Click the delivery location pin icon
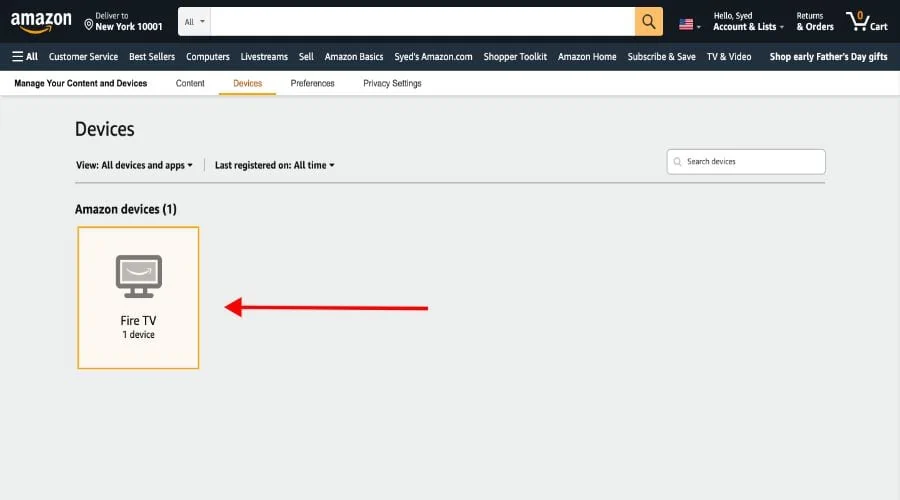900x500 pixels. (88, 25)
